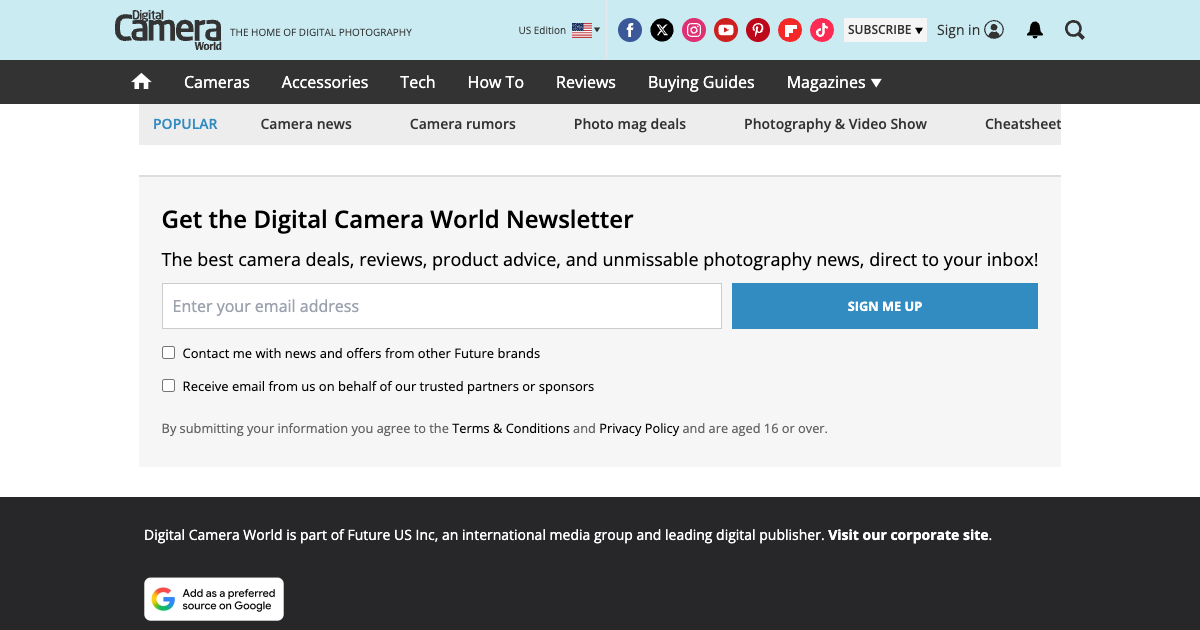The image size is (1200, 630).
Task: Click the X (Twitter) social icon
Action: (662, 30)
